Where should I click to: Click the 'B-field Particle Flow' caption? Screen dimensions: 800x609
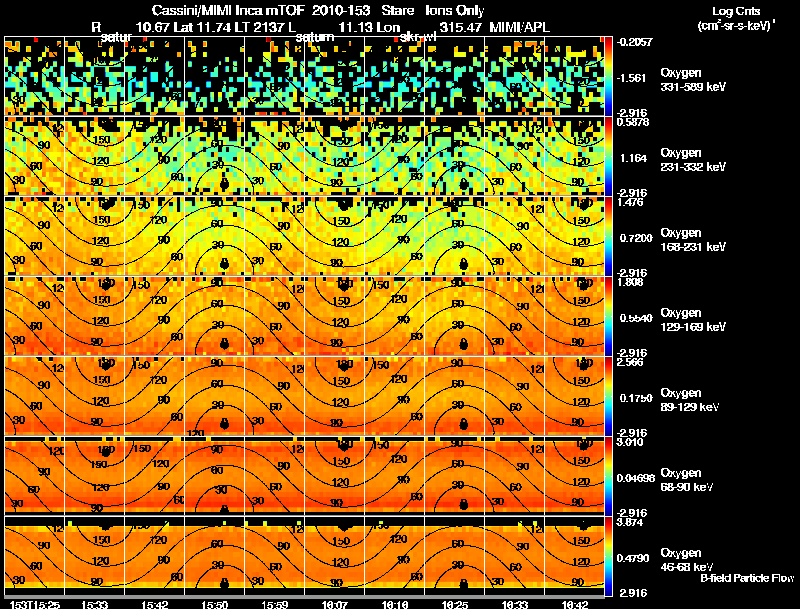747,578
